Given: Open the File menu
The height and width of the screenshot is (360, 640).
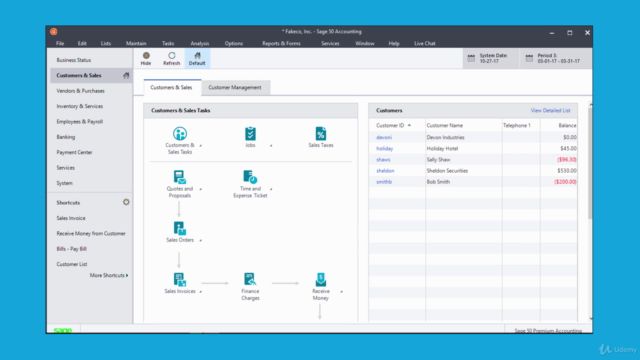Looking at the screenshot, I should click(60, 43).
